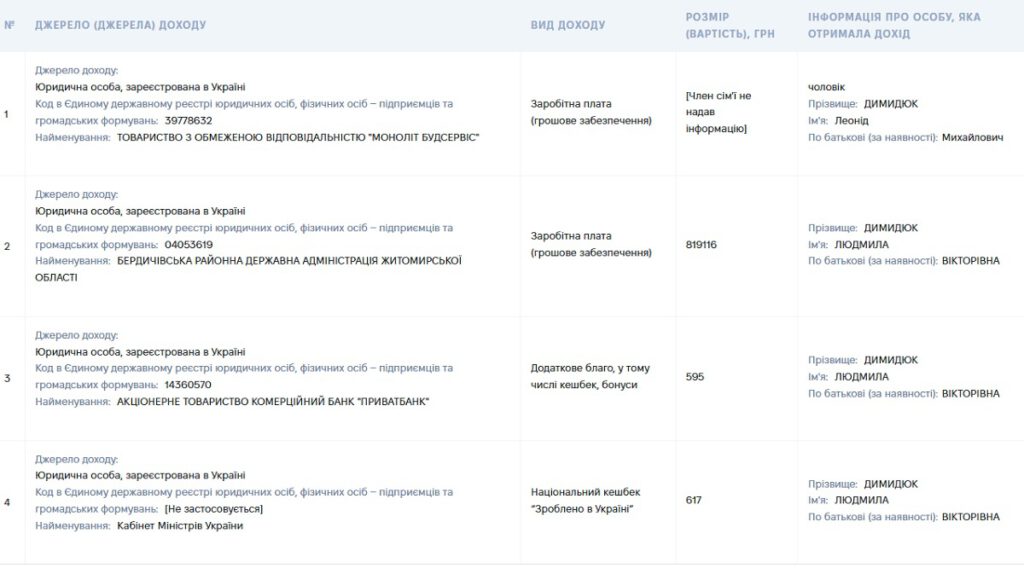The image size is (1024, 574).
Task: Click 'Ім'я:' label in the 617 row
Action: click(818, 500)
